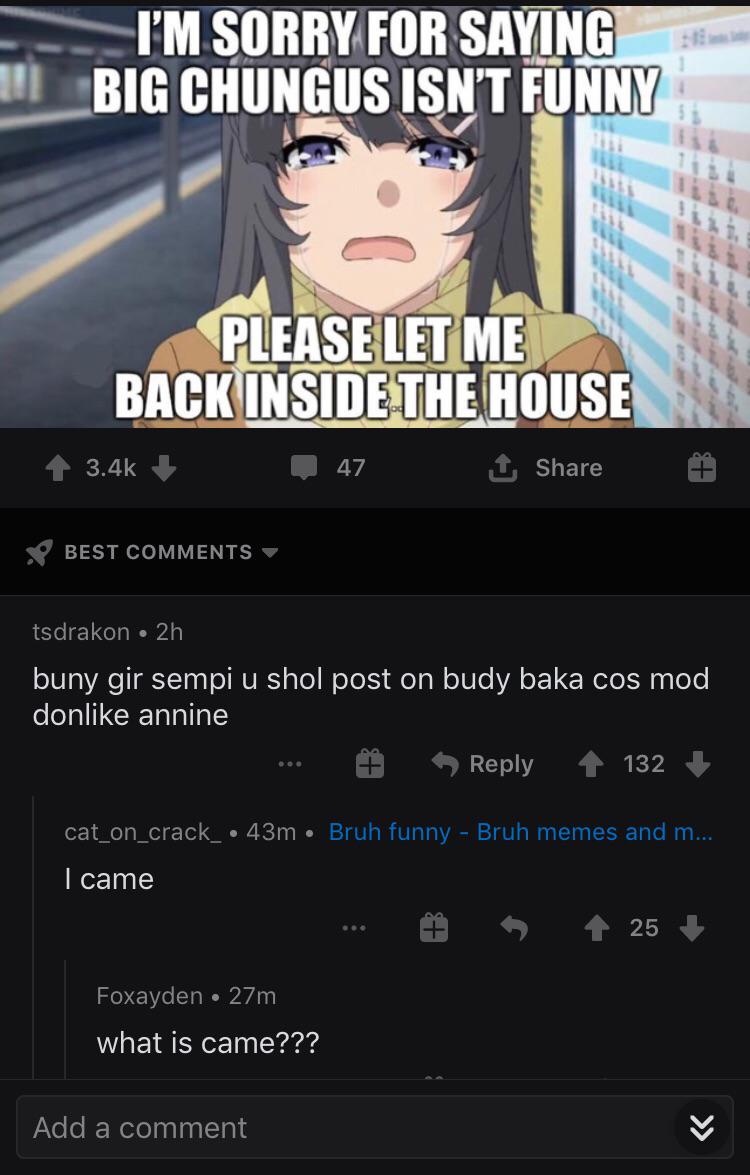Give an award to the post

701,468
